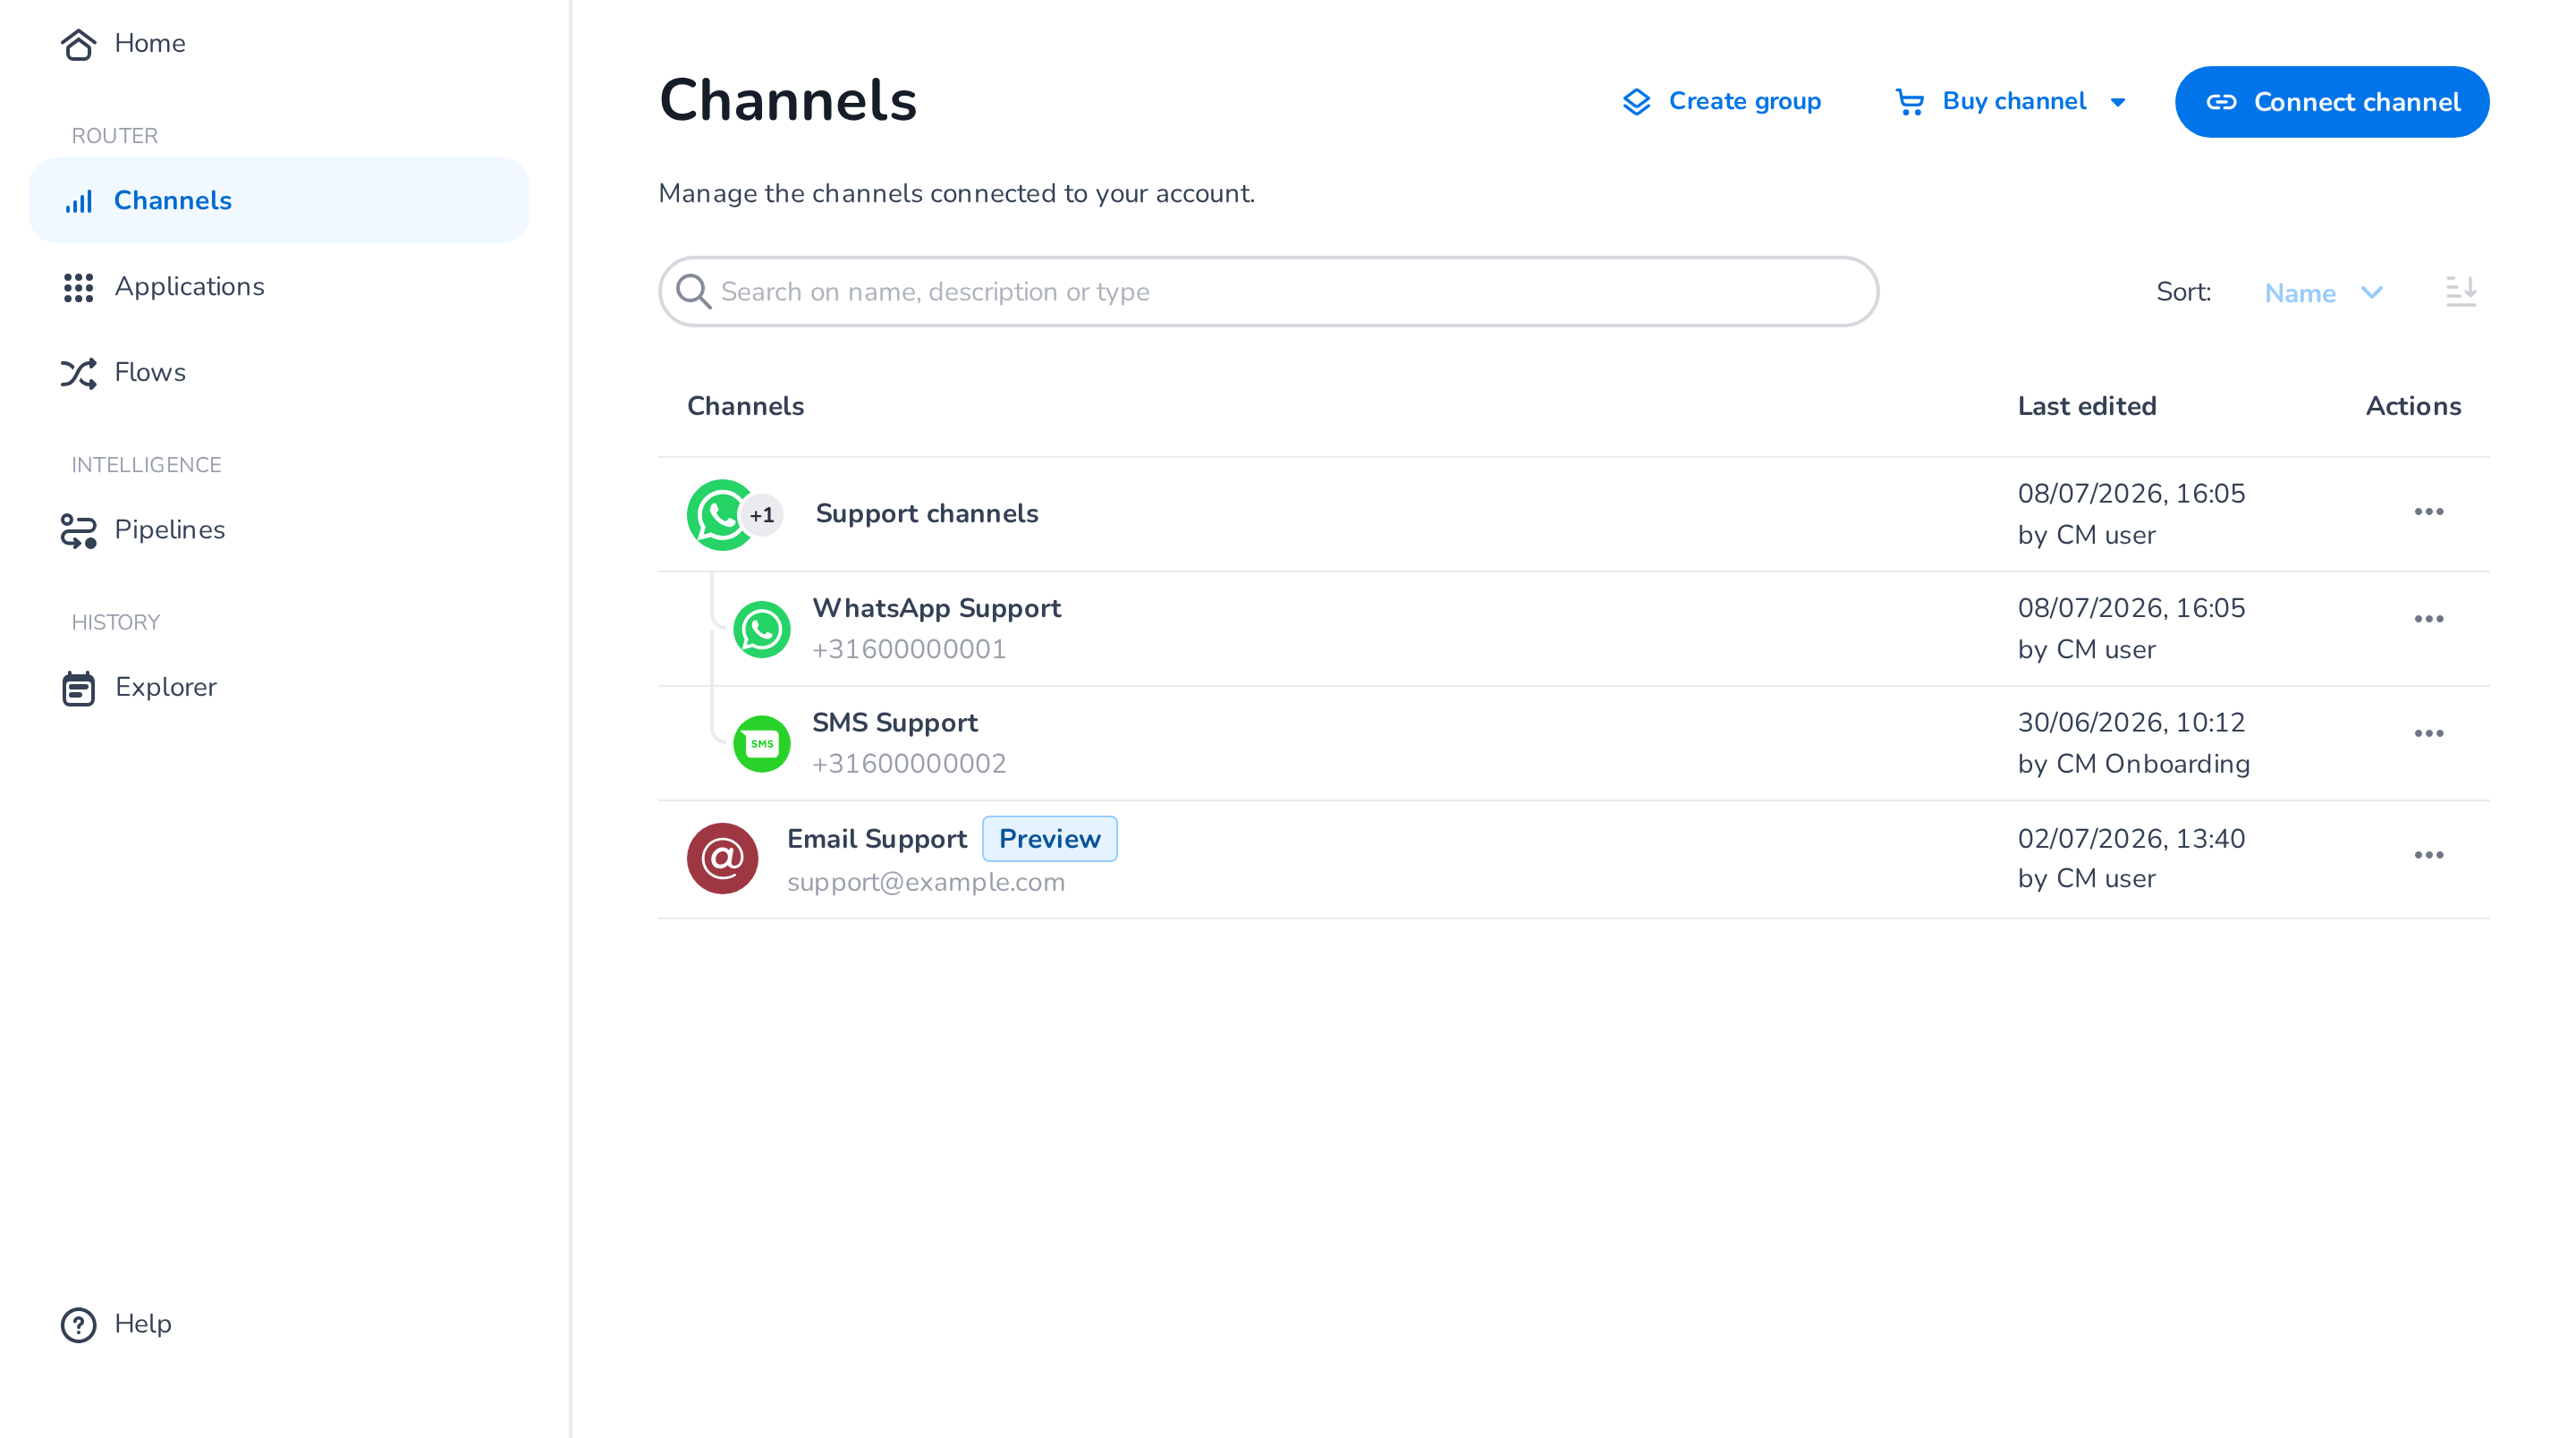This screenshot has width=2576, height=1438.
Task: Click the Pipelines icon in sidebar
Action: coord(78,531)
